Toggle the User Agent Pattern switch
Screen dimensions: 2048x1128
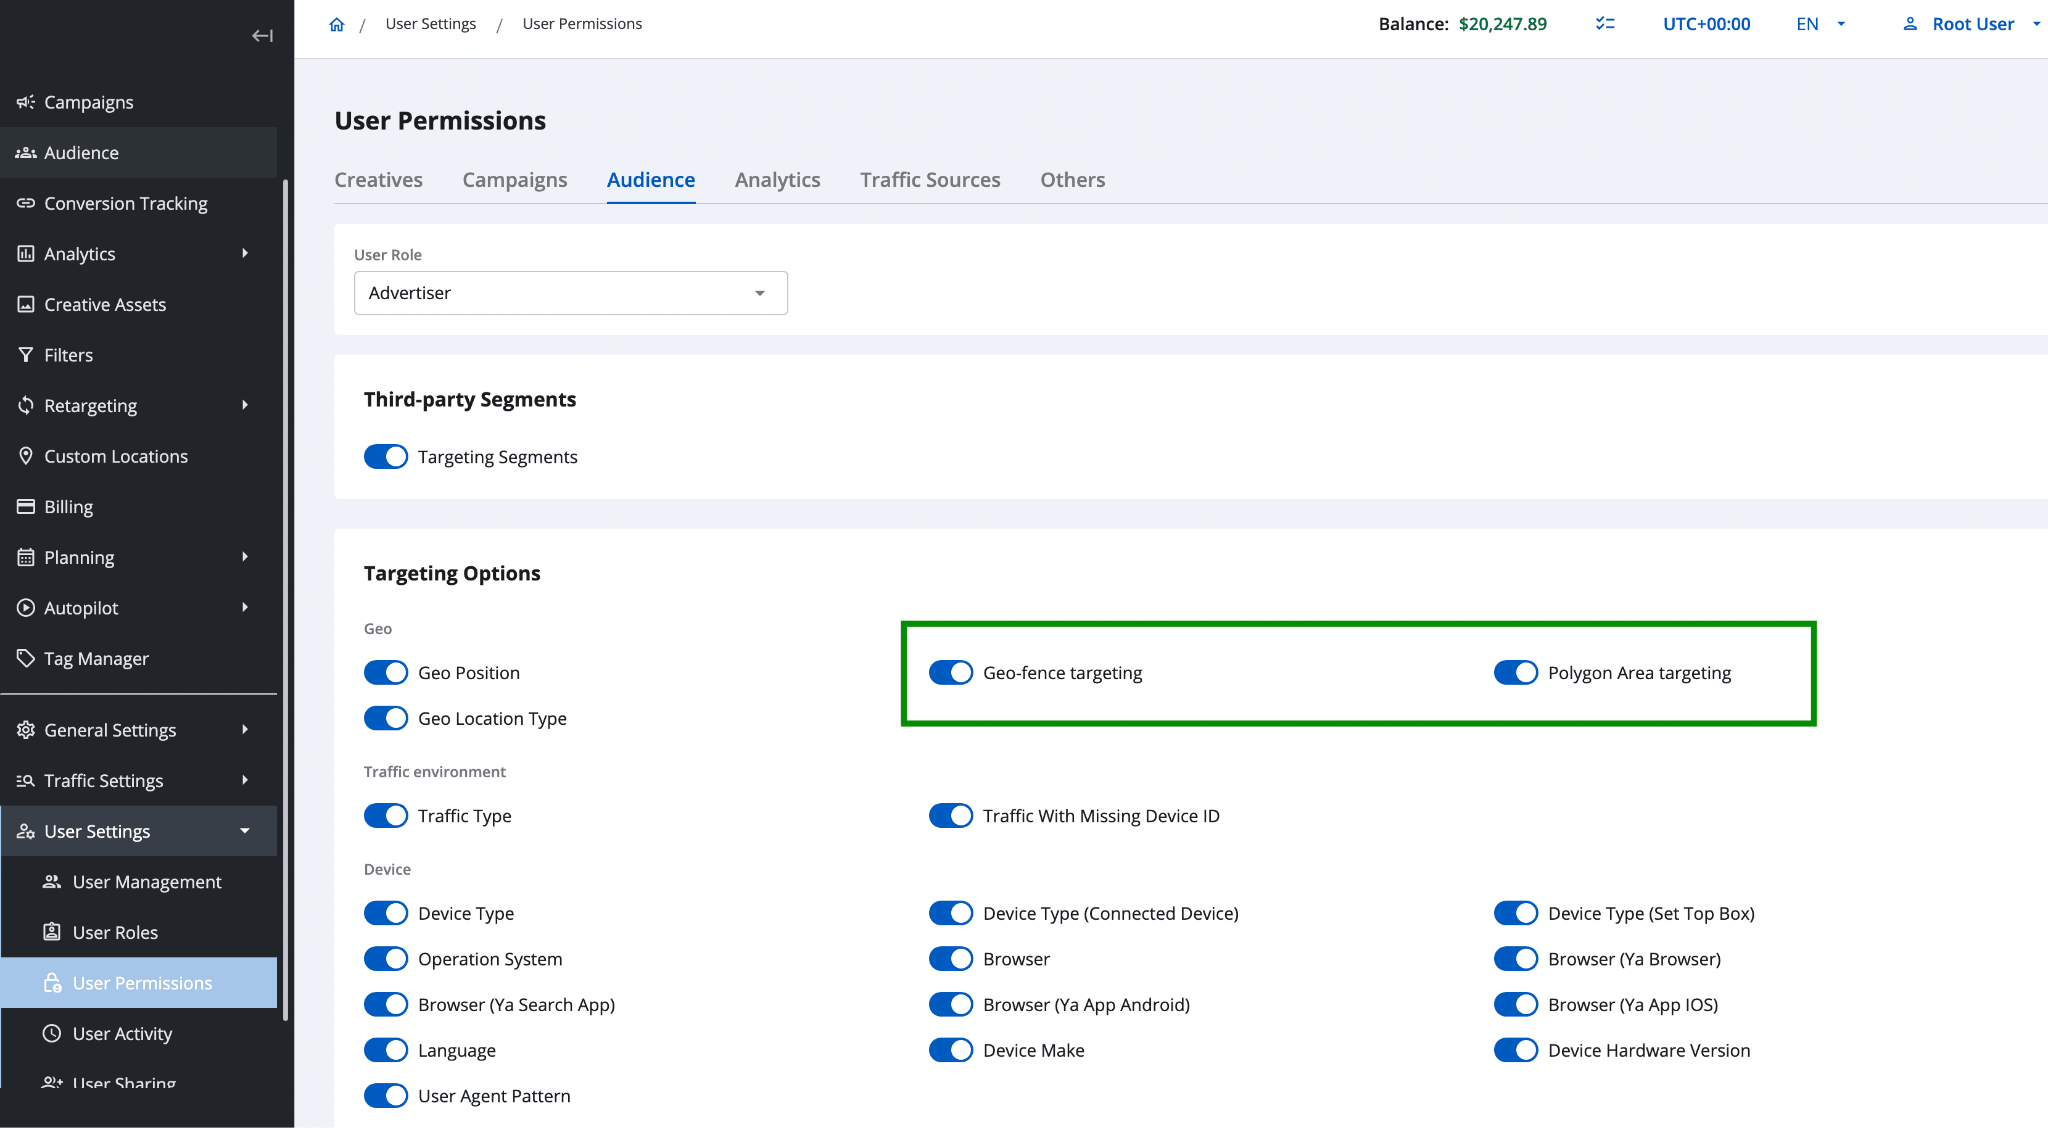(x=386, y=1096)
